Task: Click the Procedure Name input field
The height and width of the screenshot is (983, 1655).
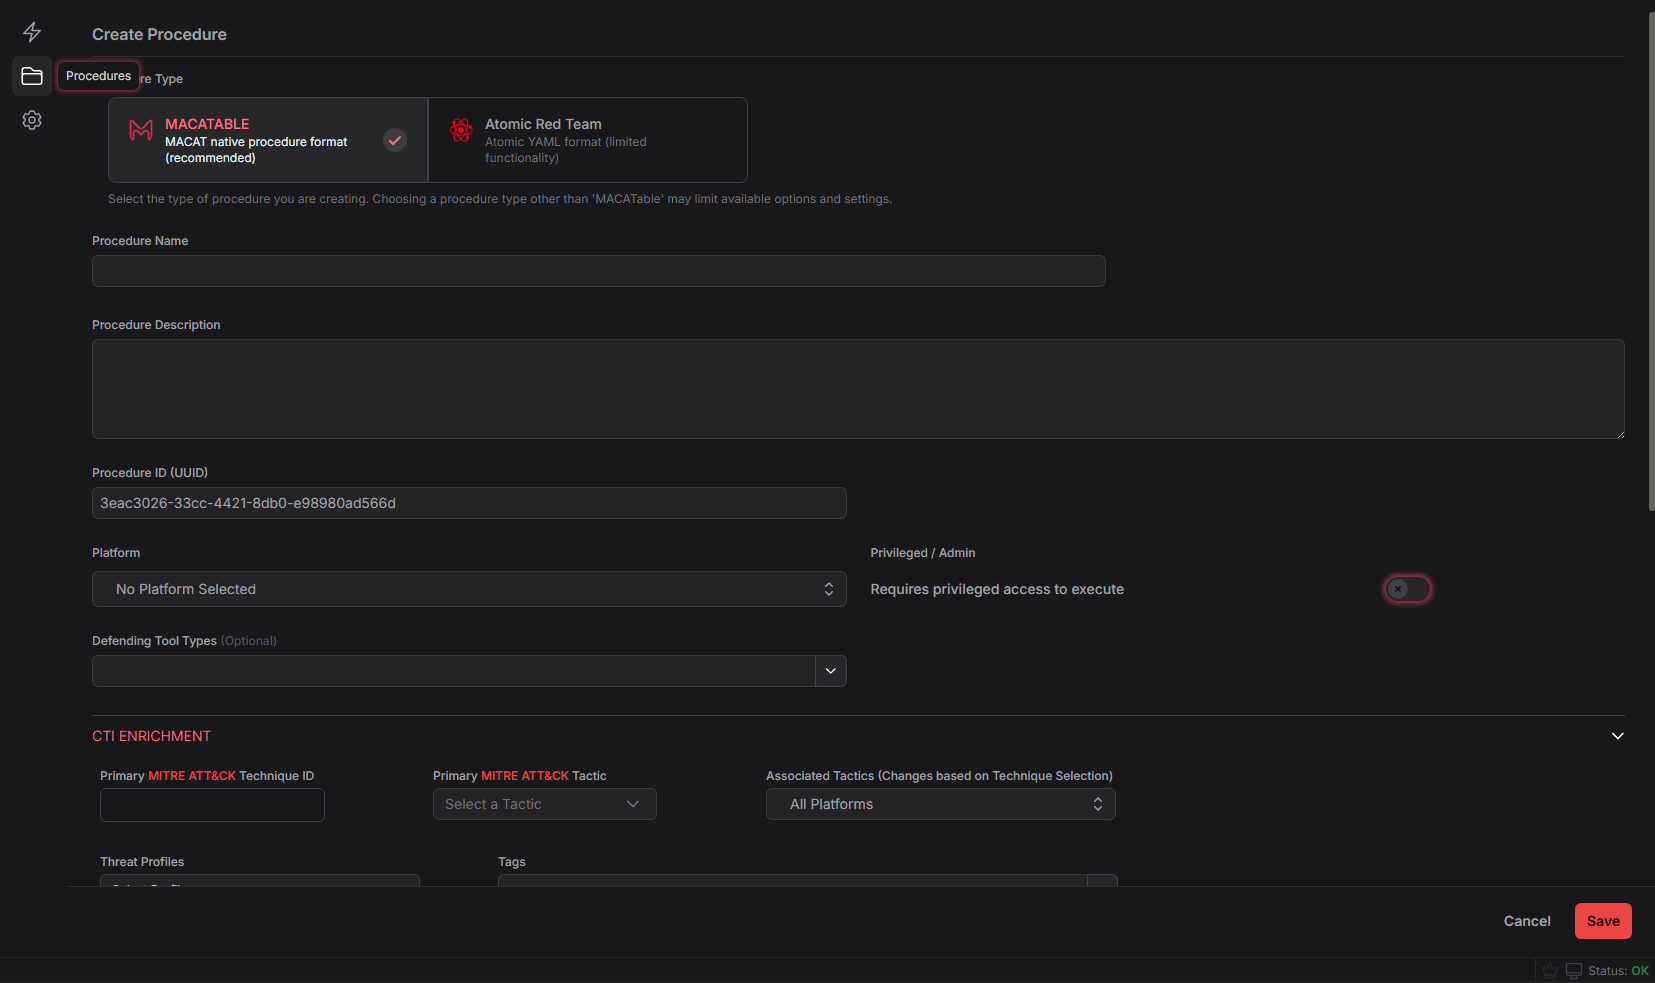Action: coord(597,271)
